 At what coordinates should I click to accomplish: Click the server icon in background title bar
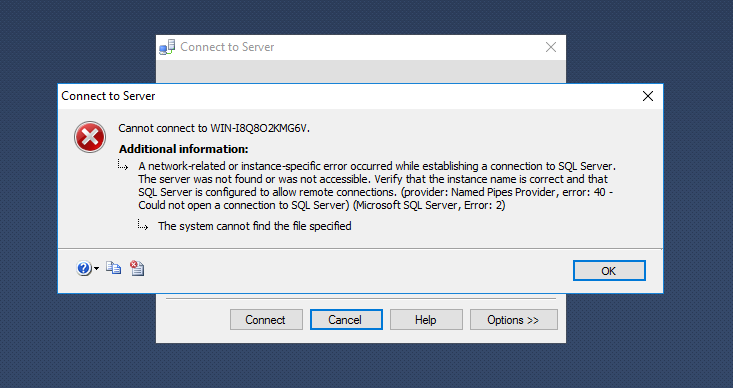167,47
